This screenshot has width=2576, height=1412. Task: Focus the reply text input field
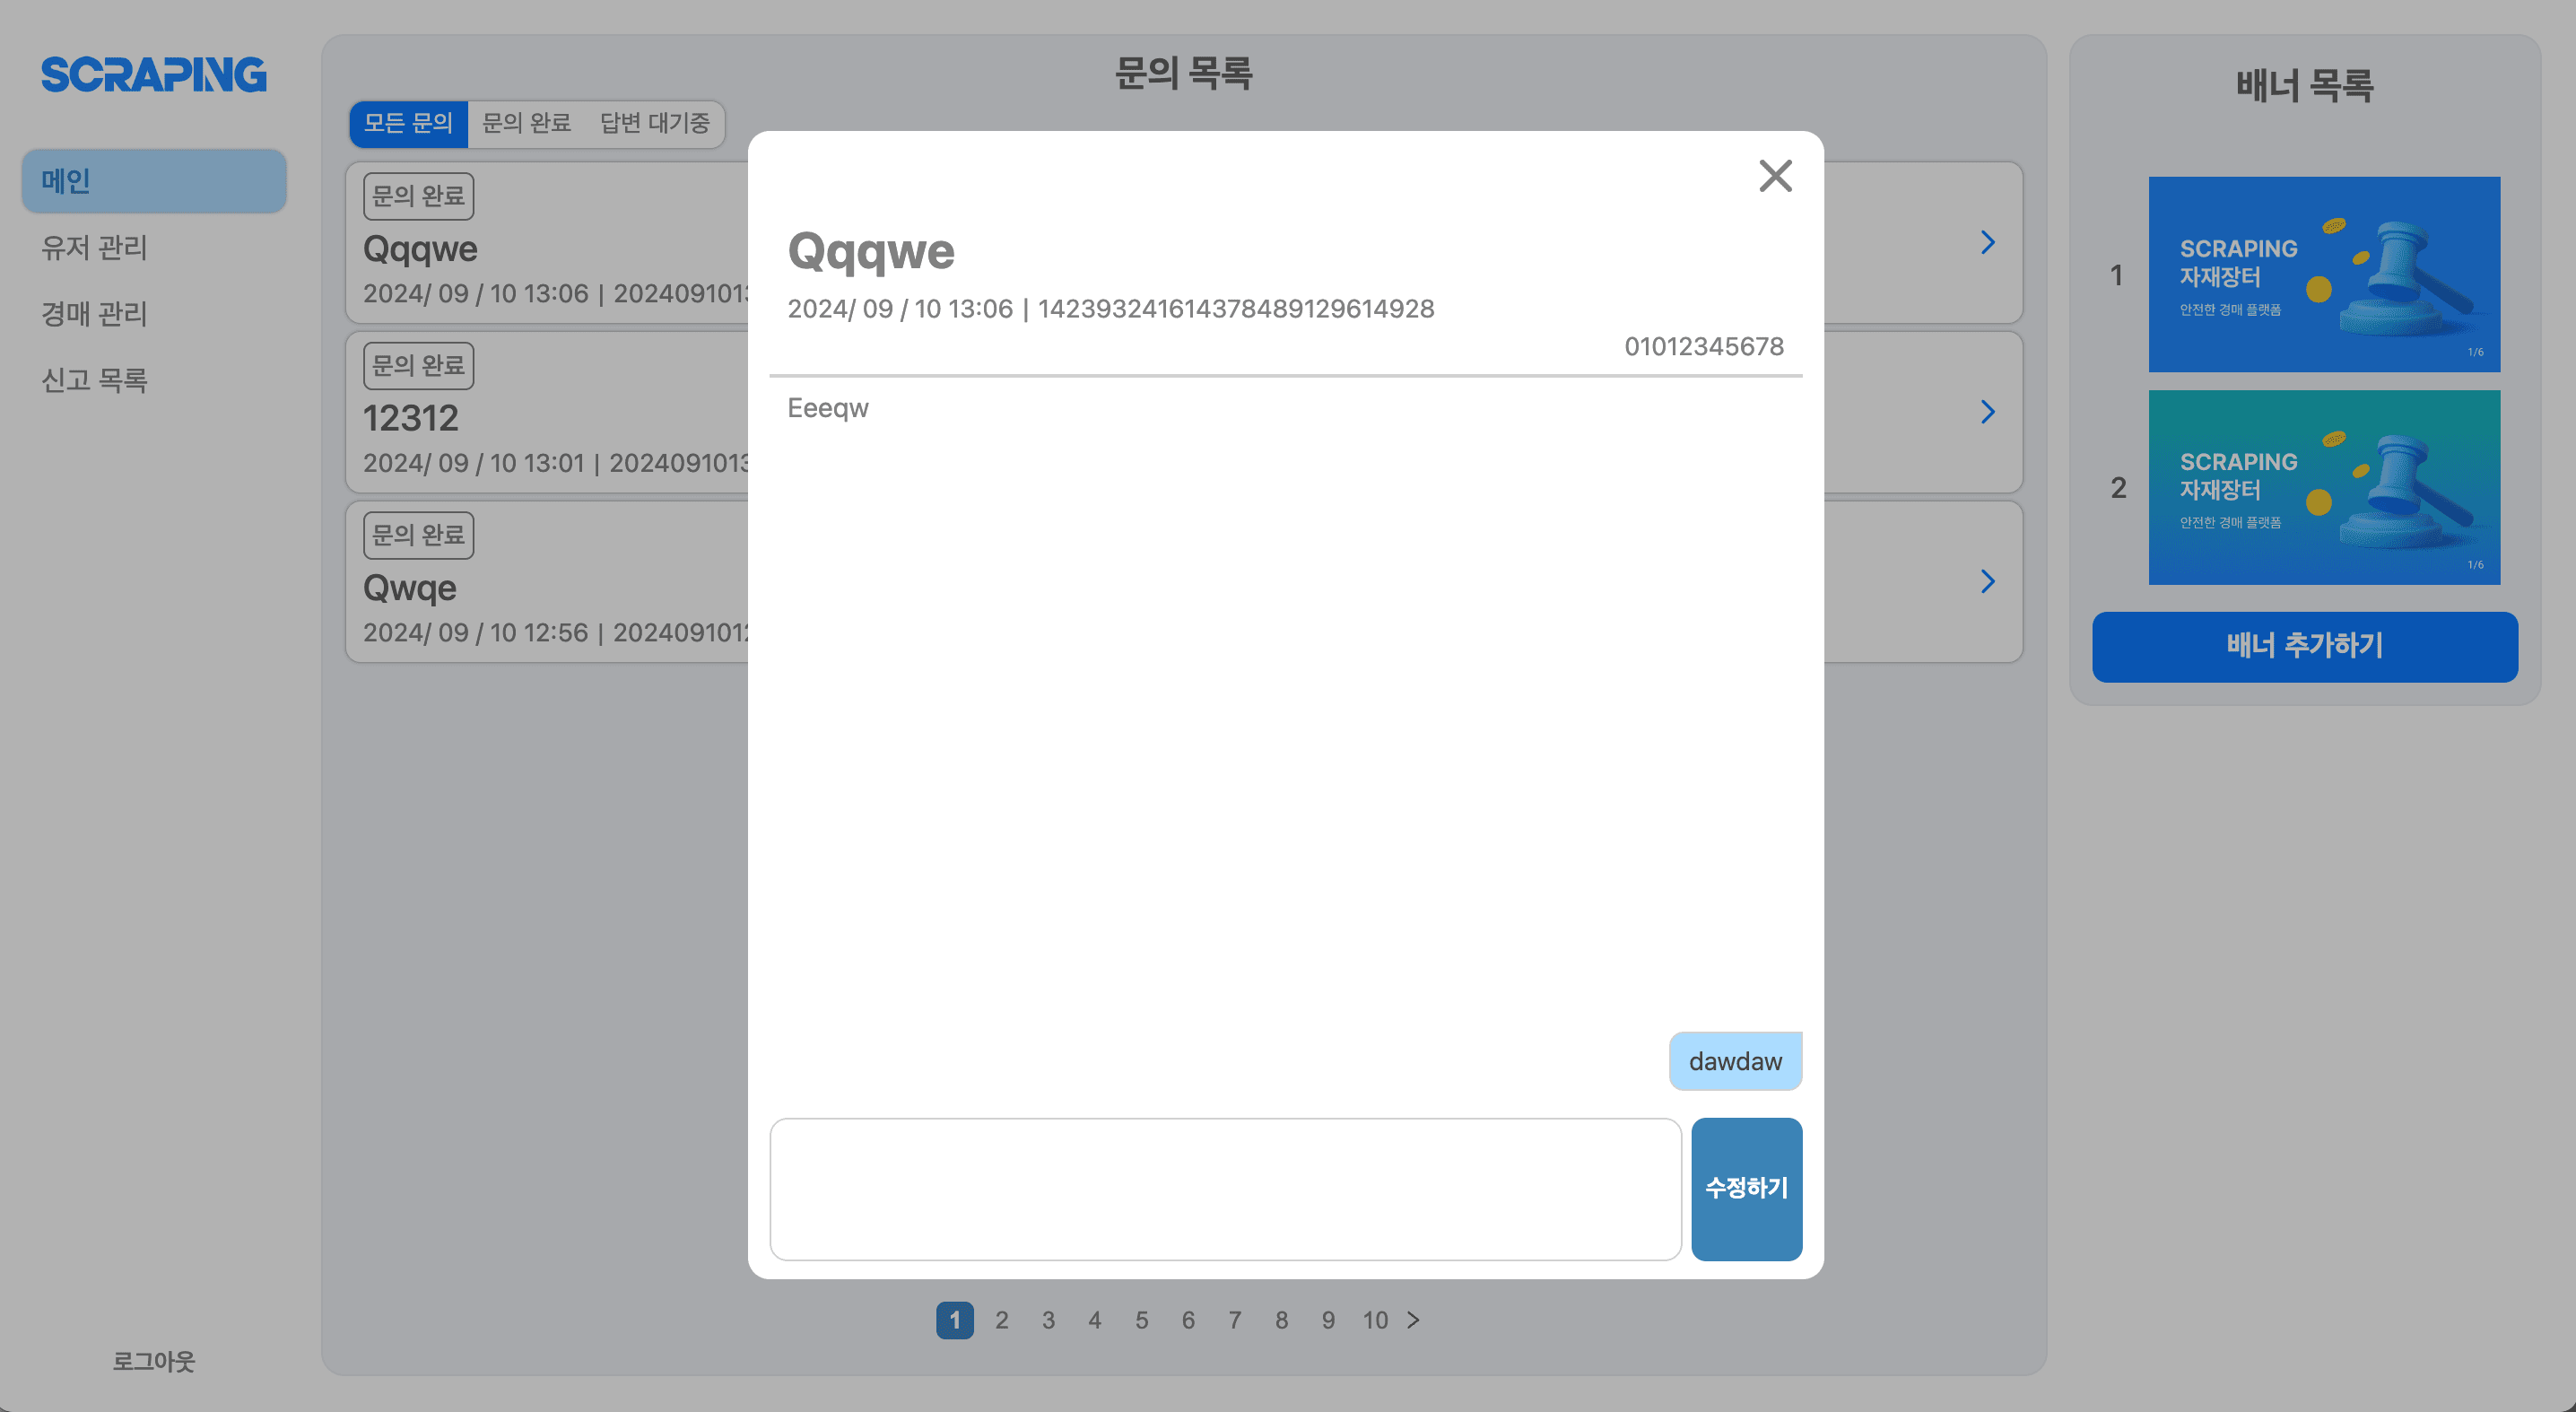click(x=1225, y=1189)
